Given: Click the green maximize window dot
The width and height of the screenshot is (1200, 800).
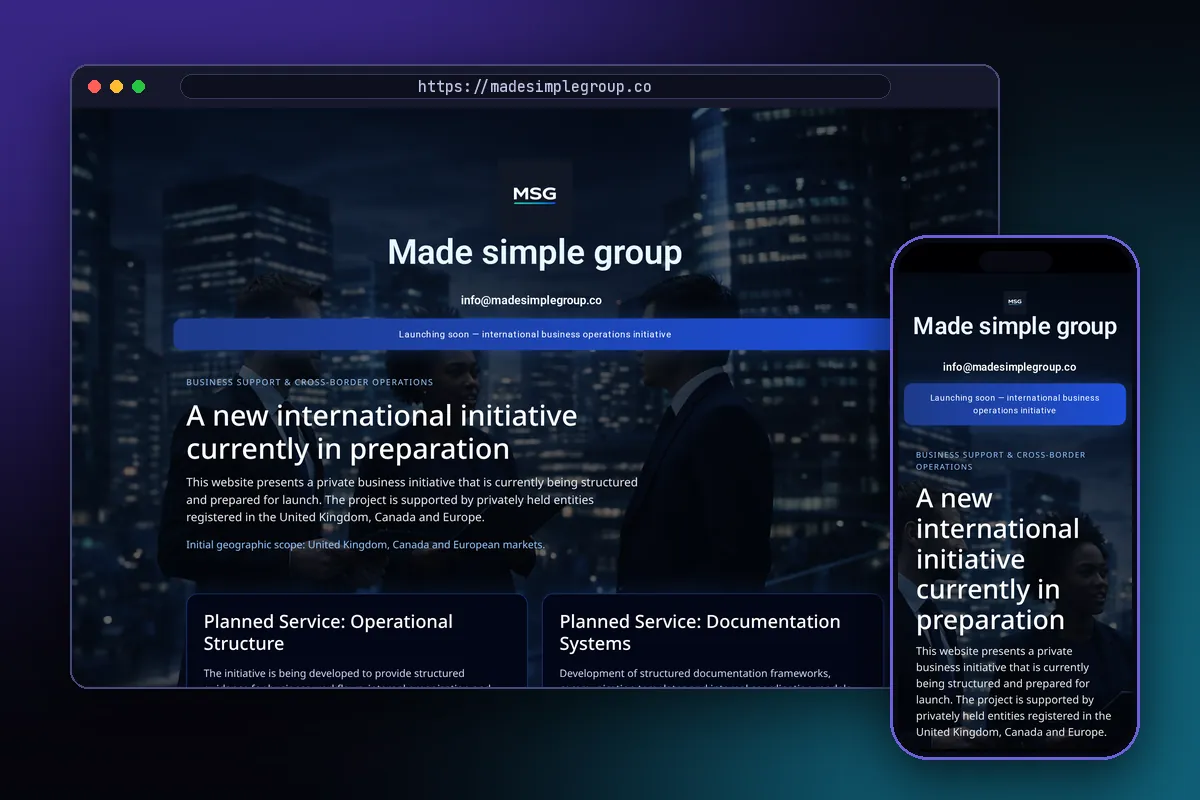Looking at the screenshot, I should [x=138, y=87].
